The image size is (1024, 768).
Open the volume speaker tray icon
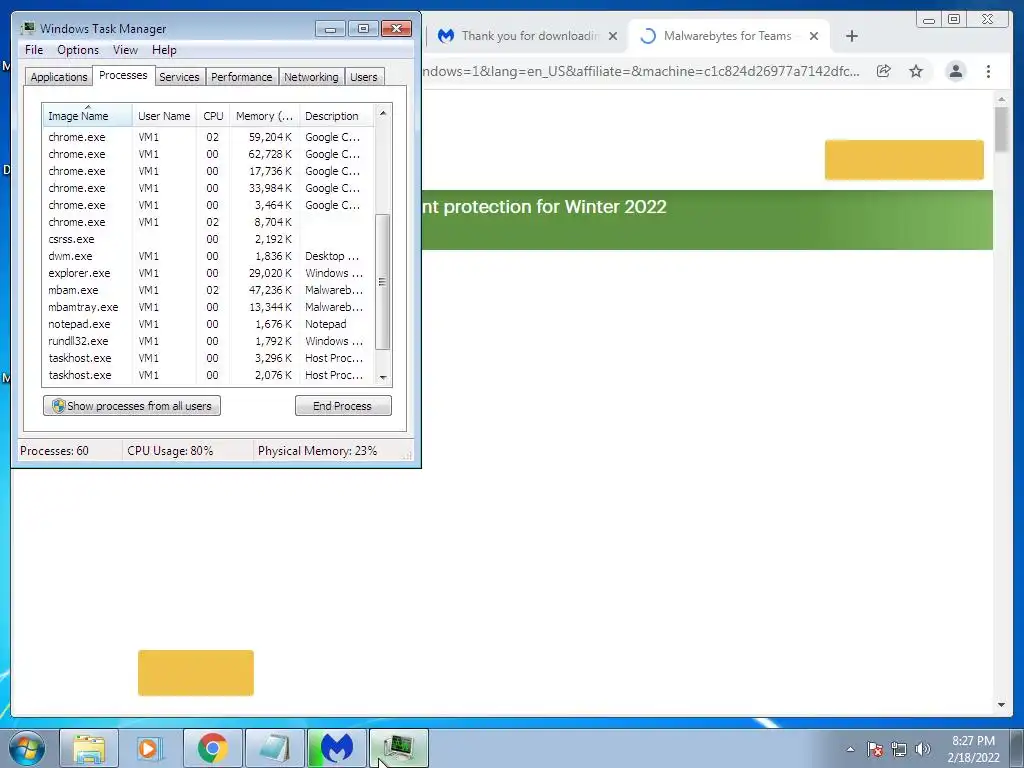923,749
